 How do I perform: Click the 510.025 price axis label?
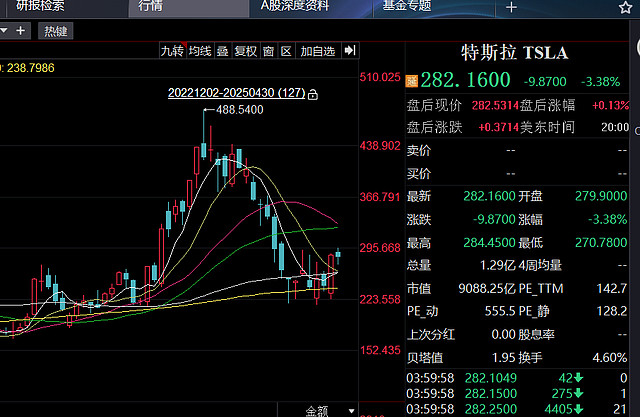[380, 77]
